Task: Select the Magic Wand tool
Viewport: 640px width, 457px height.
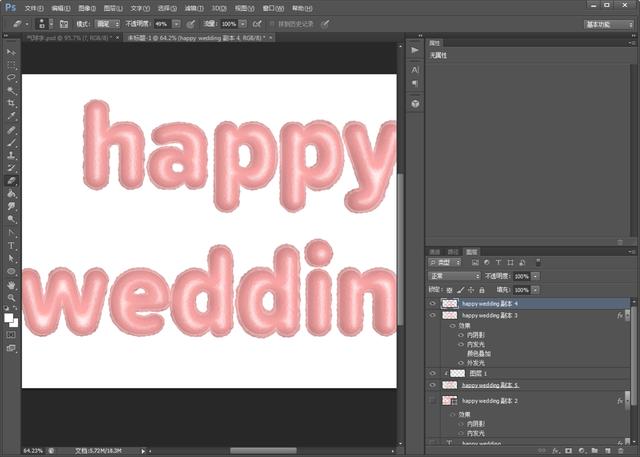Action: click(x=11, y=90)
